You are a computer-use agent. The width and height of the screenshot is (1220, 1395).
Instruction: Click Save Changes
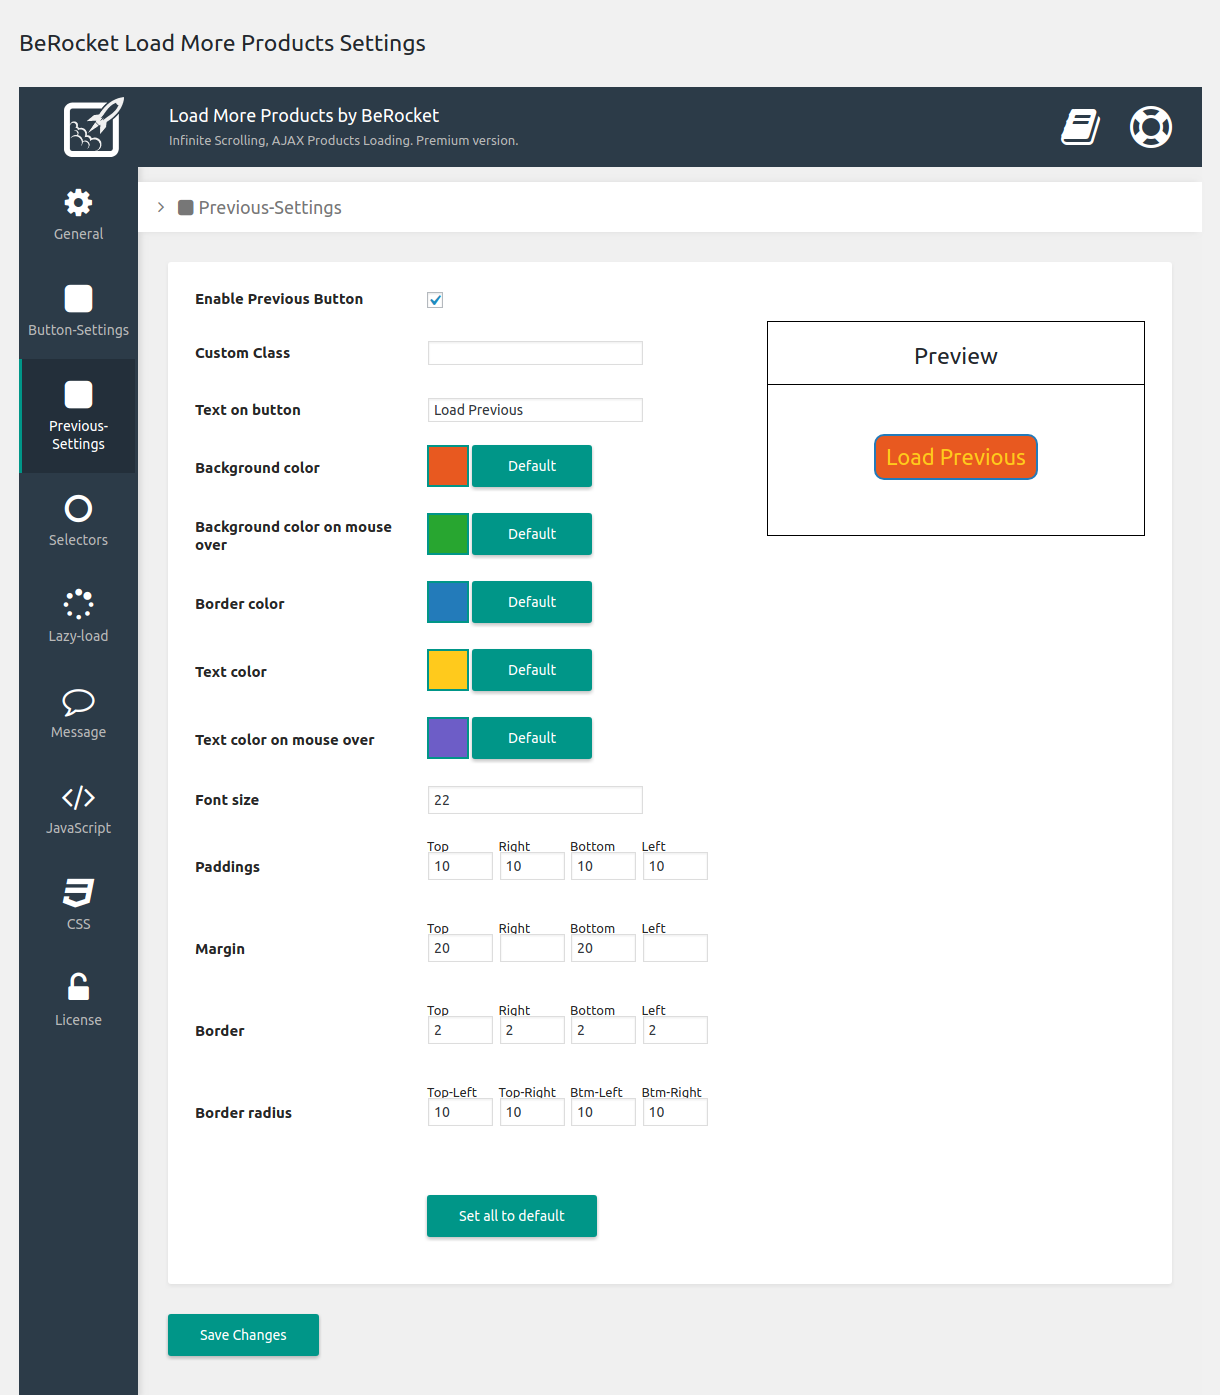click(243, 1334)
